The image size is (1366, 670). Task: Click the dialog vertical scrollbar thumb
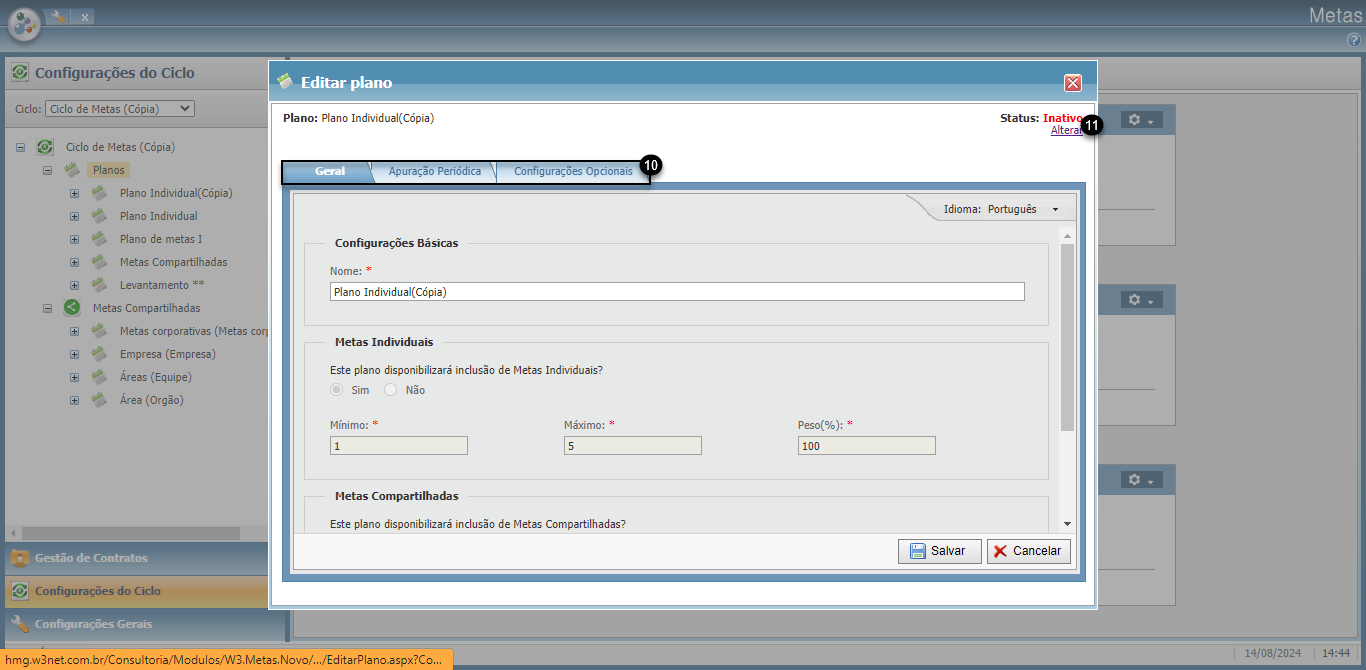pos(1067,337)
